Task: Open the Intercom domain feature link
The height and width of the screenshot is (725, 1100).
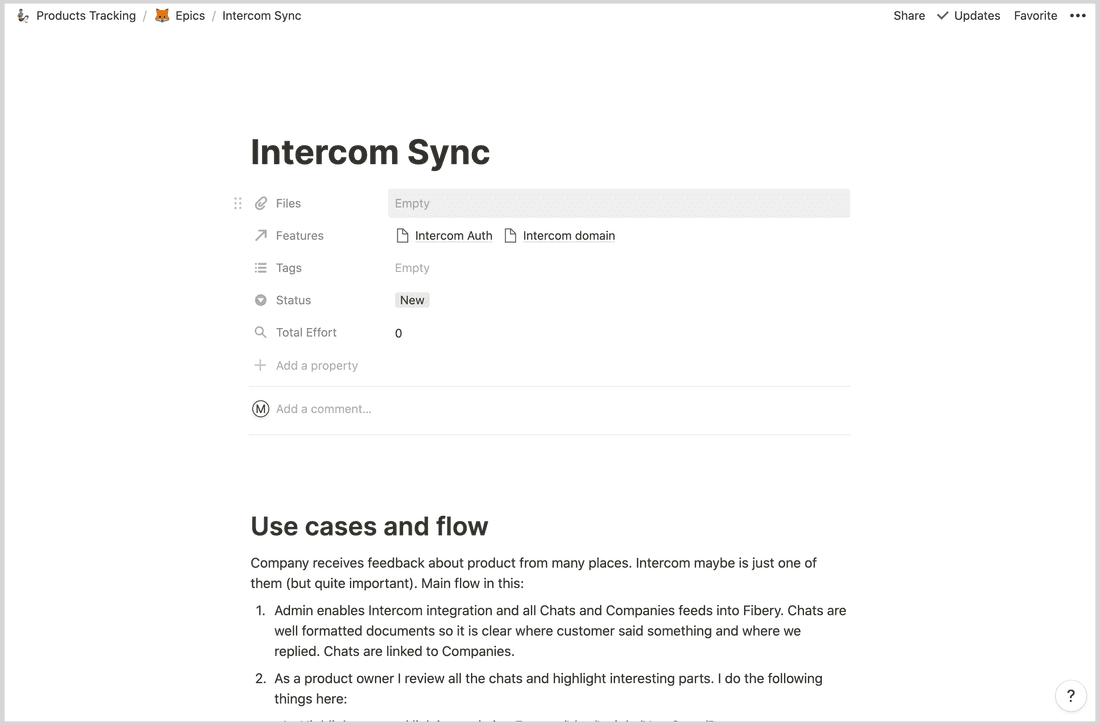Action: click(568, 235)
